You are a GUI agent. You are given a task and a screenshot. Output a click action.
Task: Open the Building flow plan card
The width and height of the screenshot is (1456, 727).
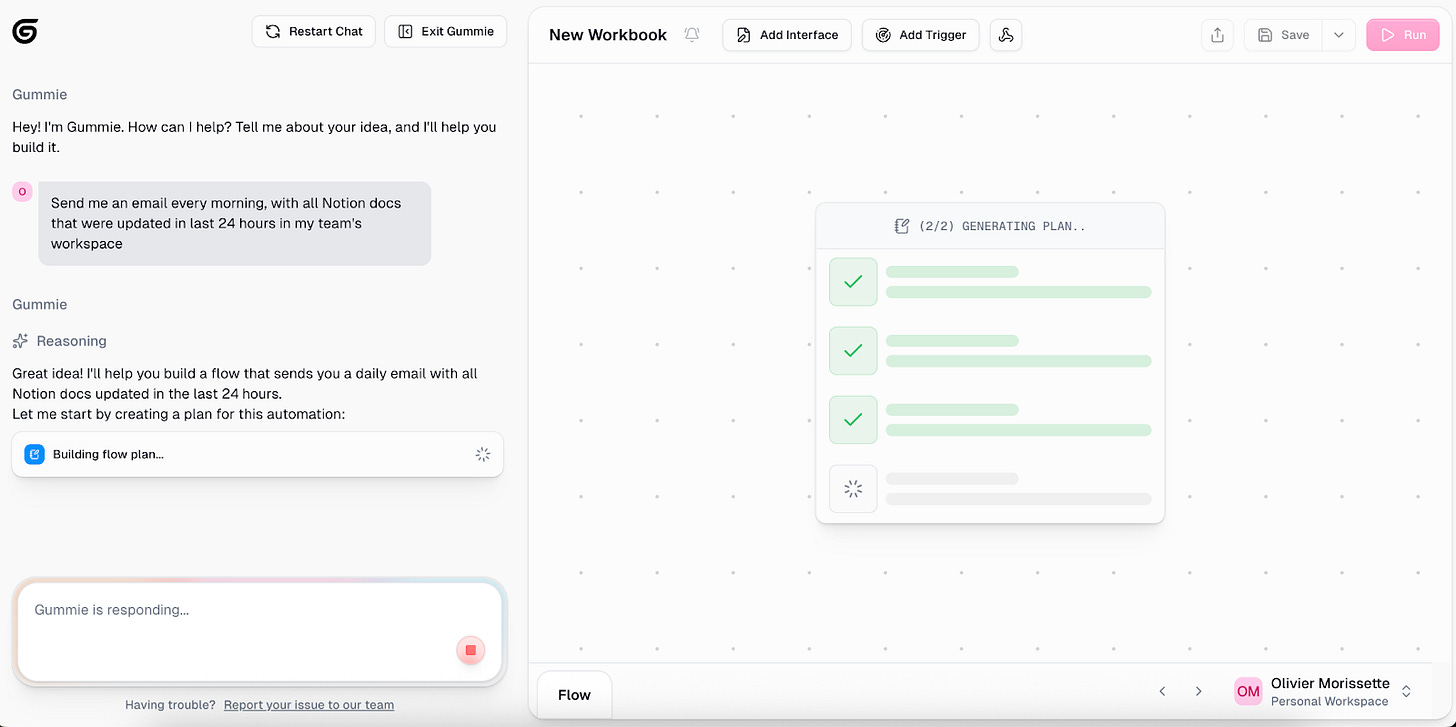point(257,454)
